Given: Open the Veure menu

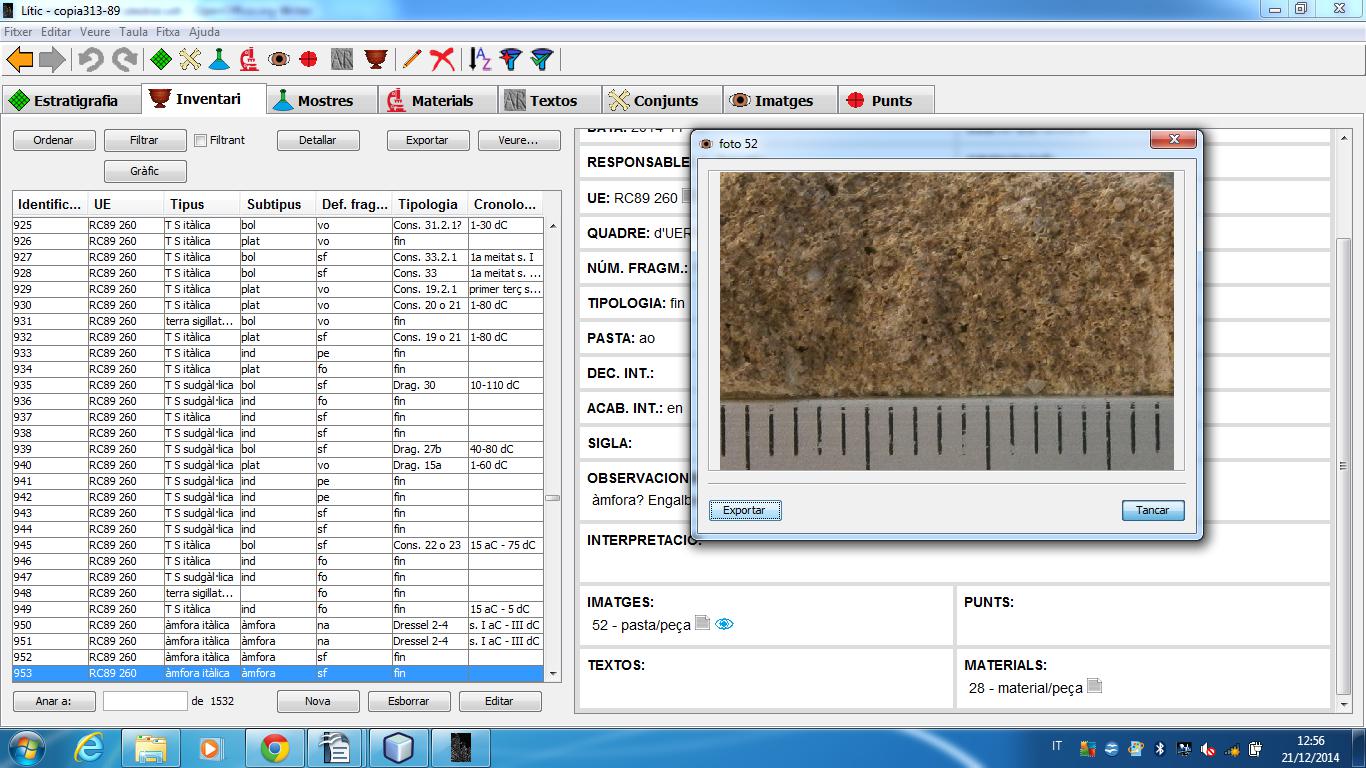Looking at the screenshot, I should point(95,32).
